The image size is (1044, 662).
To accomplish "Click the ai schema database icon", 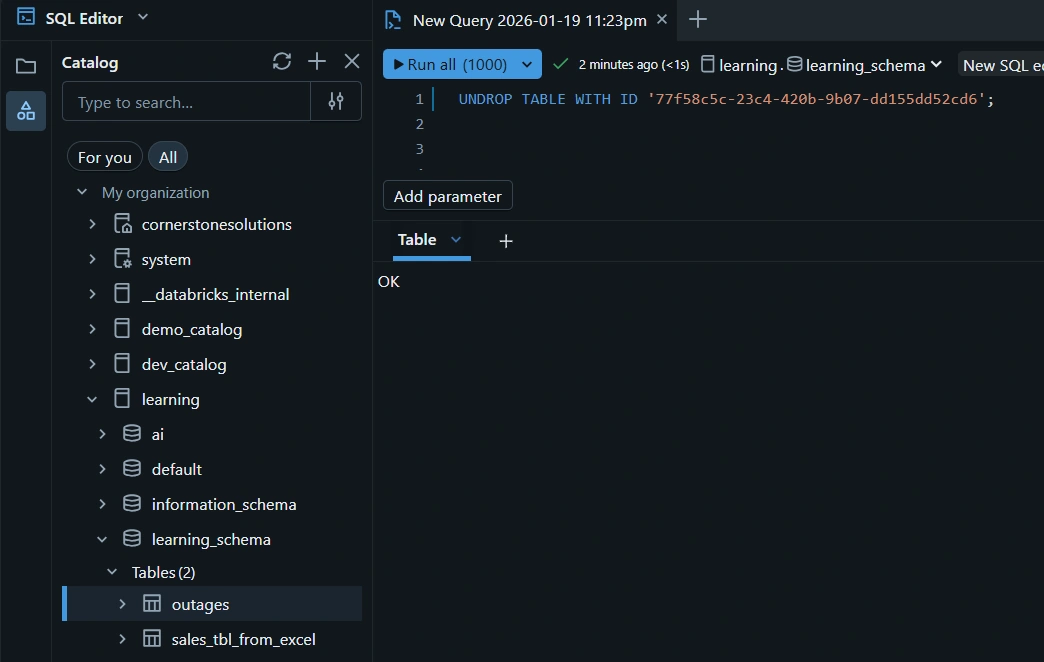I will 132,434.
